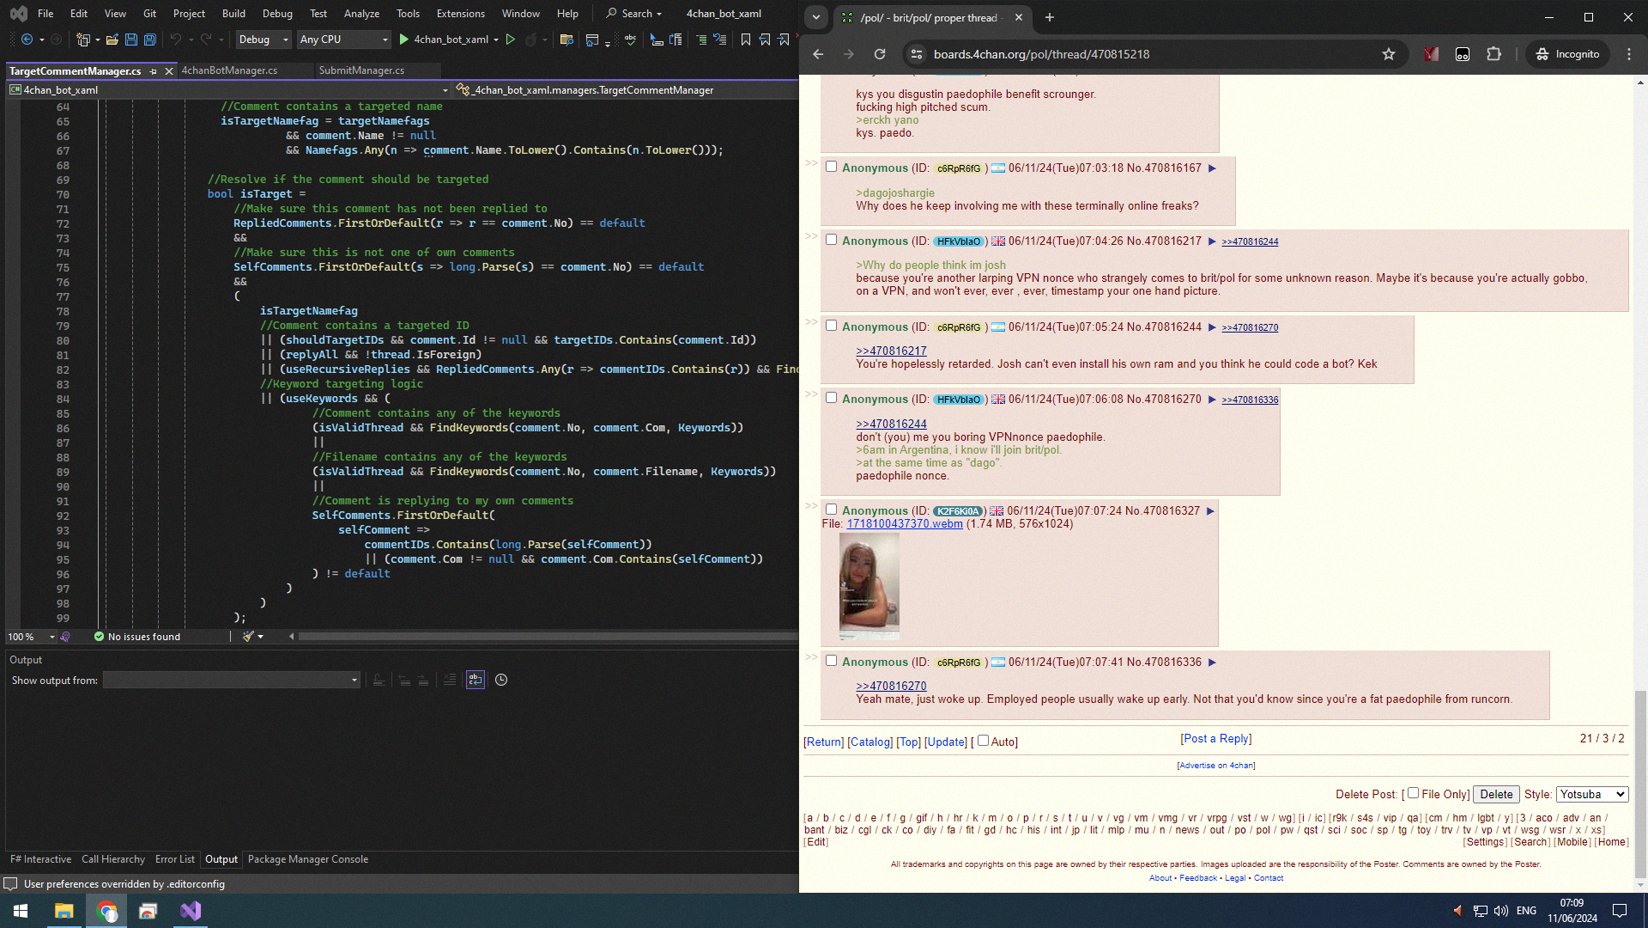This screenshot has height=928, width=1648.
Task: Click the Chrome address bar URL
Action: tap(1041, 54)
